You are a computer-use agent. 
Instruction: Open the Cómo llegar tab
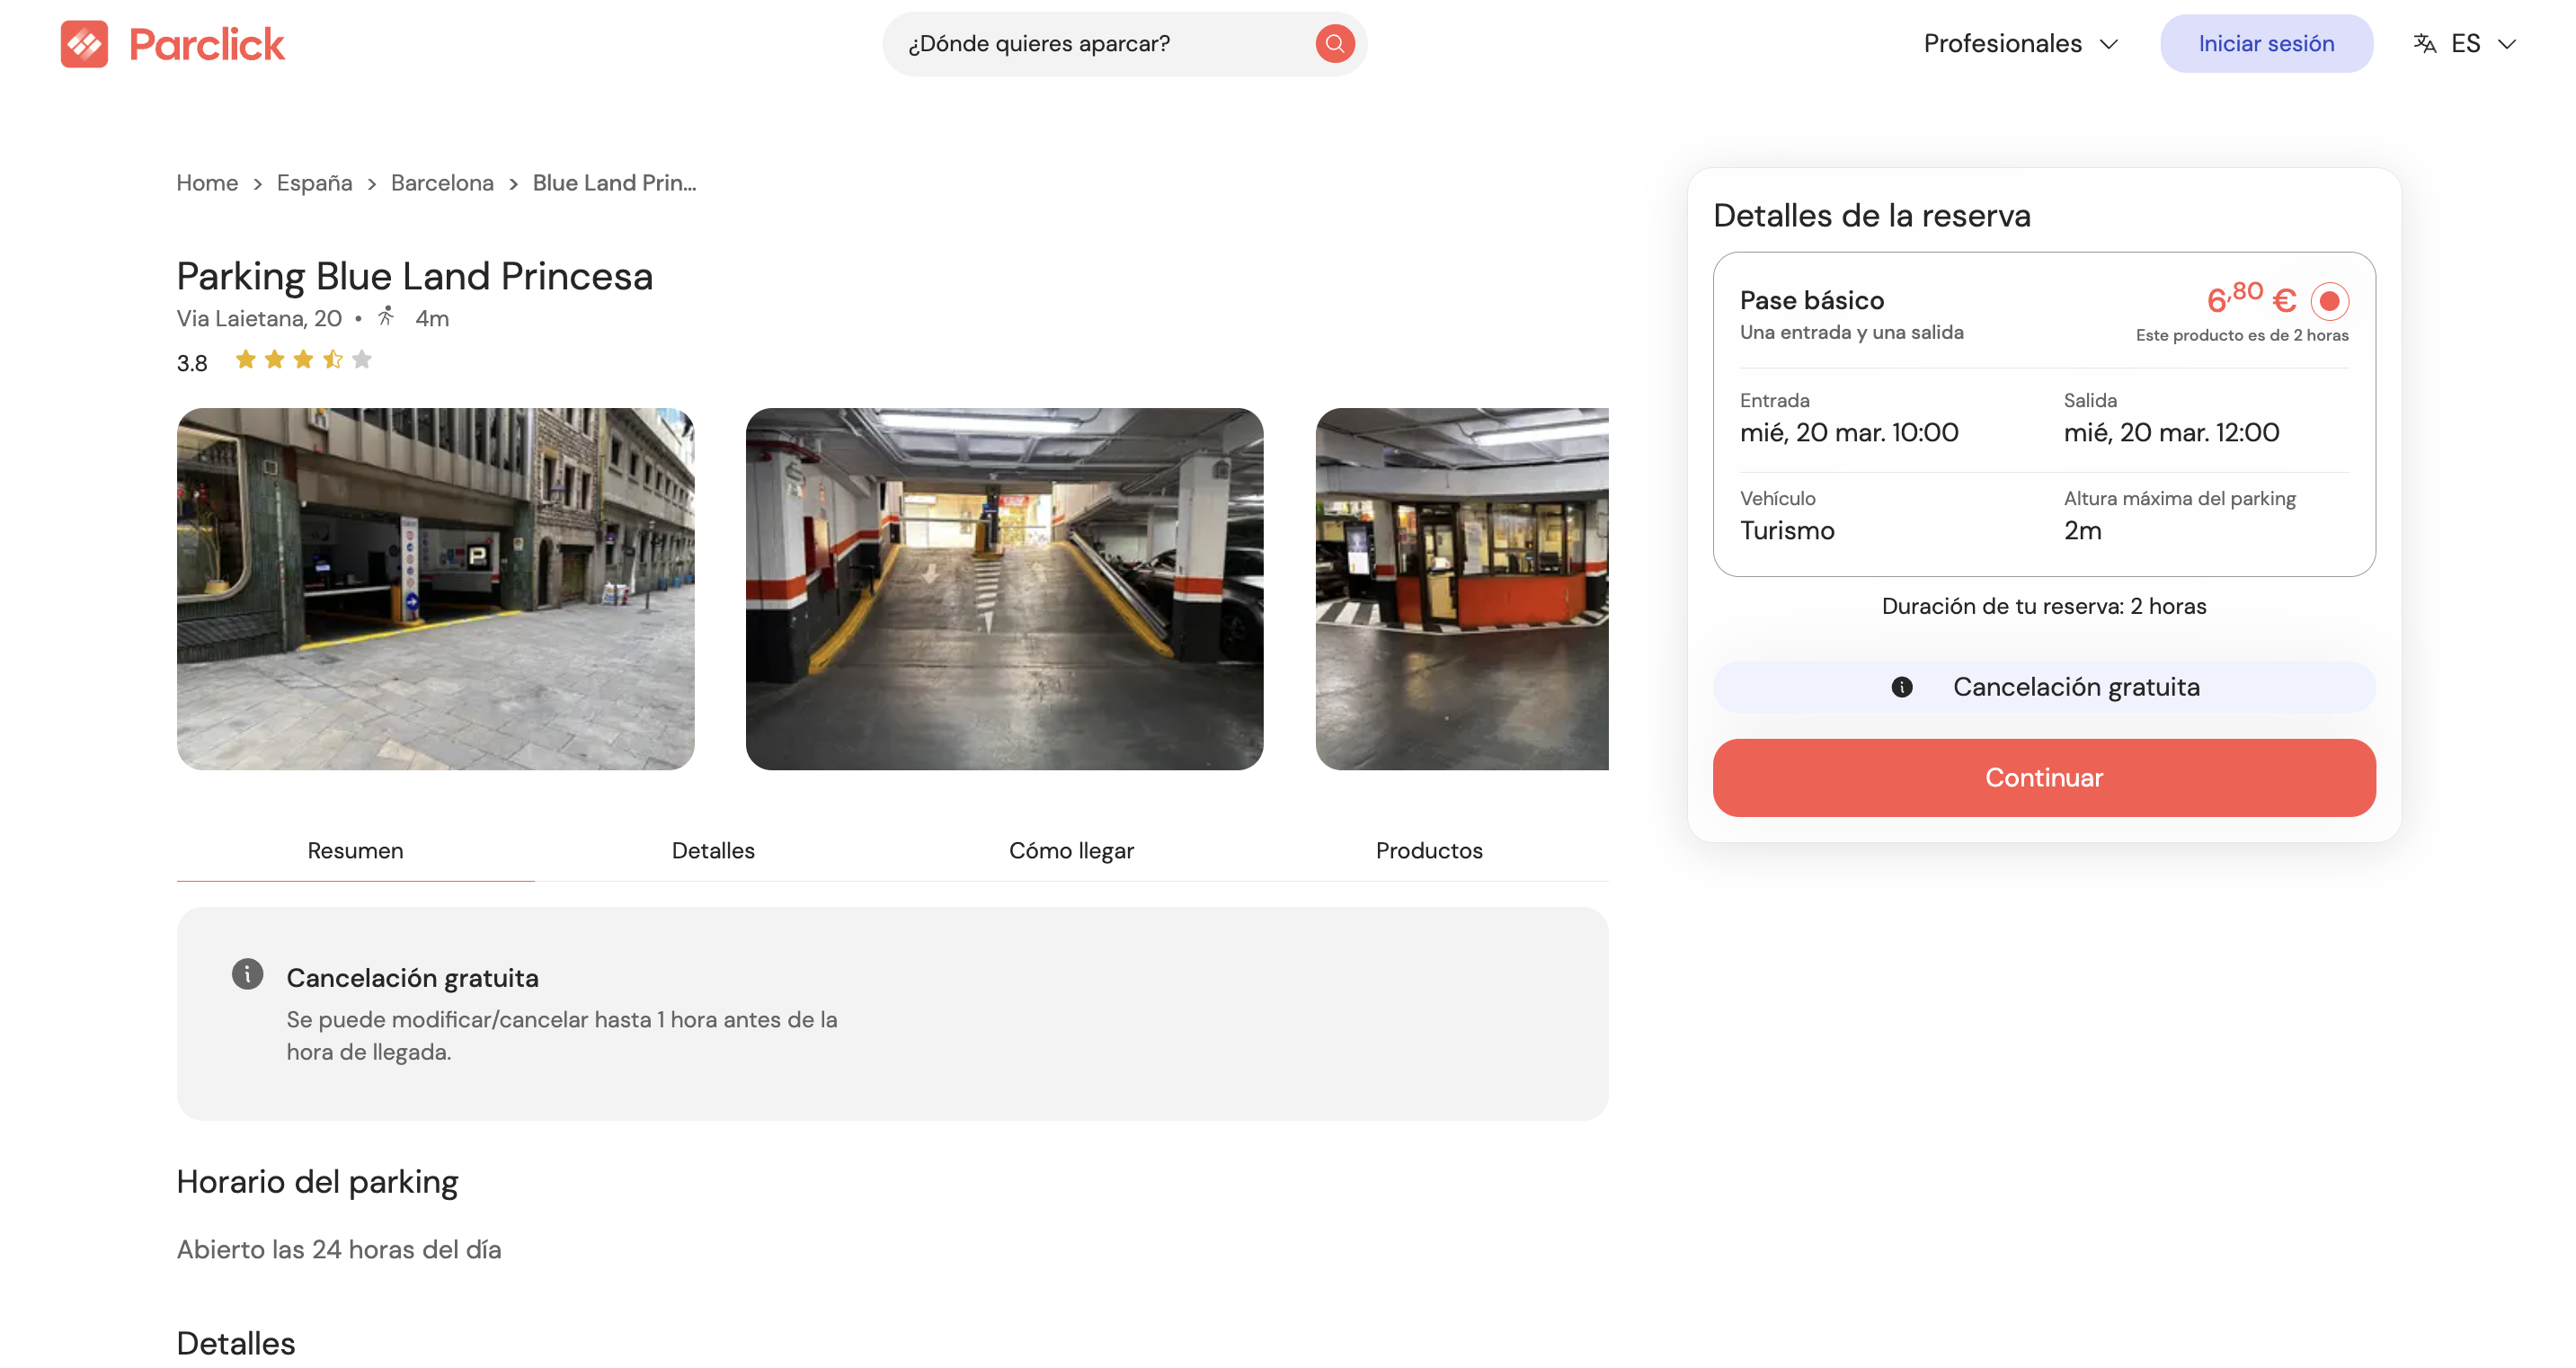pos(1071,851)
